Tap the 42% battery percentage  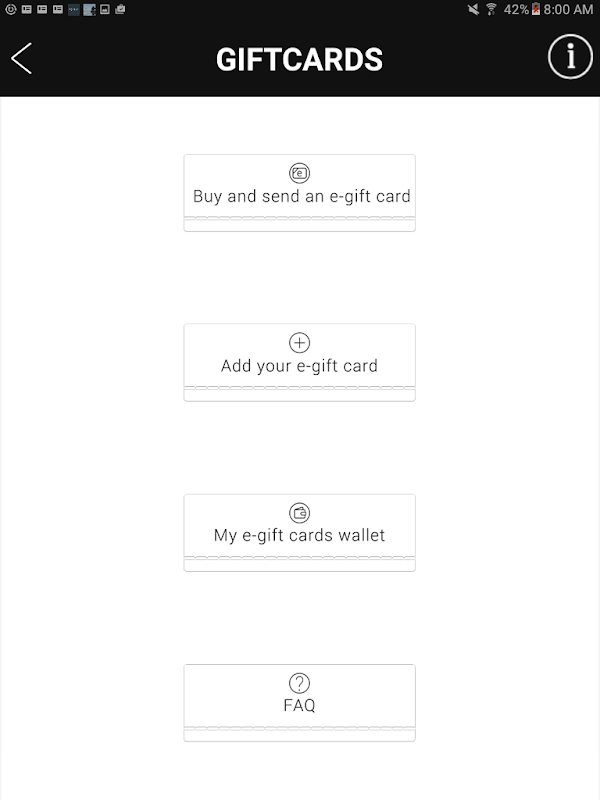point(517,9)
